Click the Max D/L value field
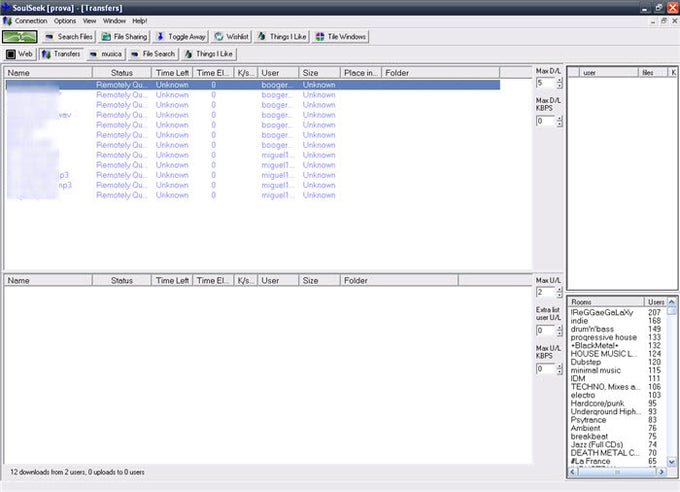This screenshot has width=680, height=492. 546,83
